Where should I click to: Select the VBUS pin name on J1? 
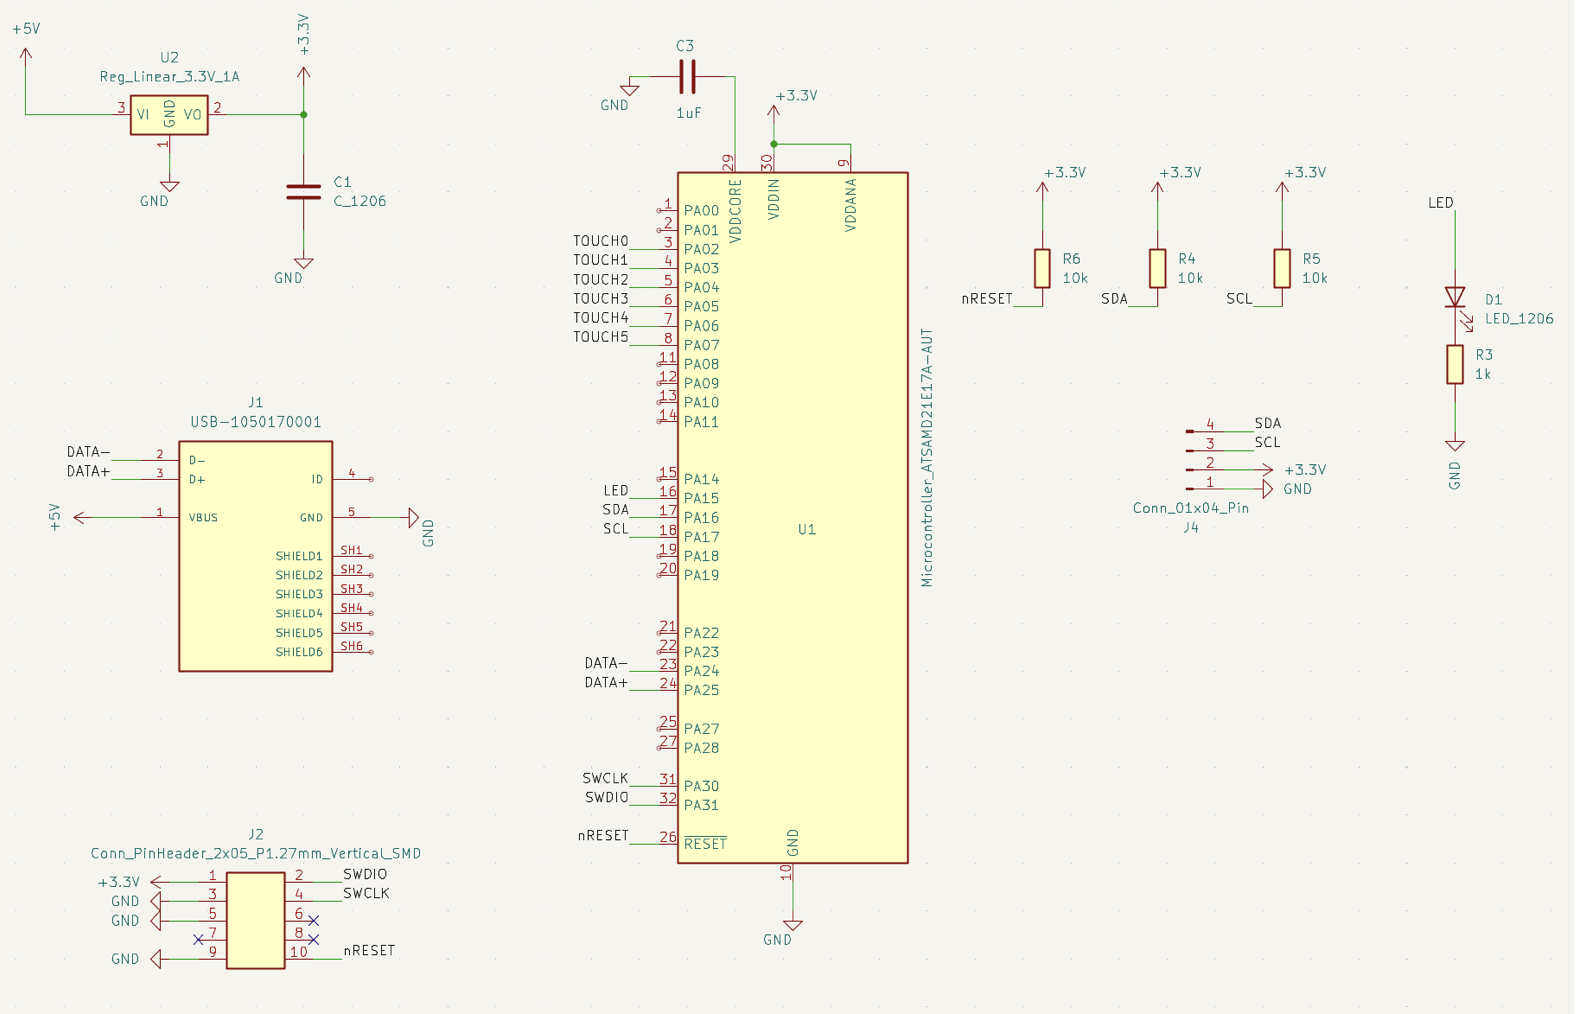(203, 518)
